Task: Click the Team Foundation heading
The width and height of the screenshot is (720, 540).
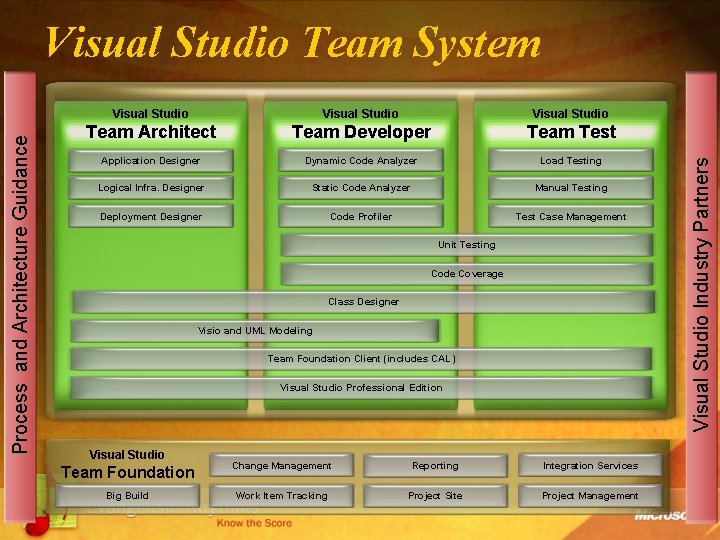Action: tap(128, 472)
